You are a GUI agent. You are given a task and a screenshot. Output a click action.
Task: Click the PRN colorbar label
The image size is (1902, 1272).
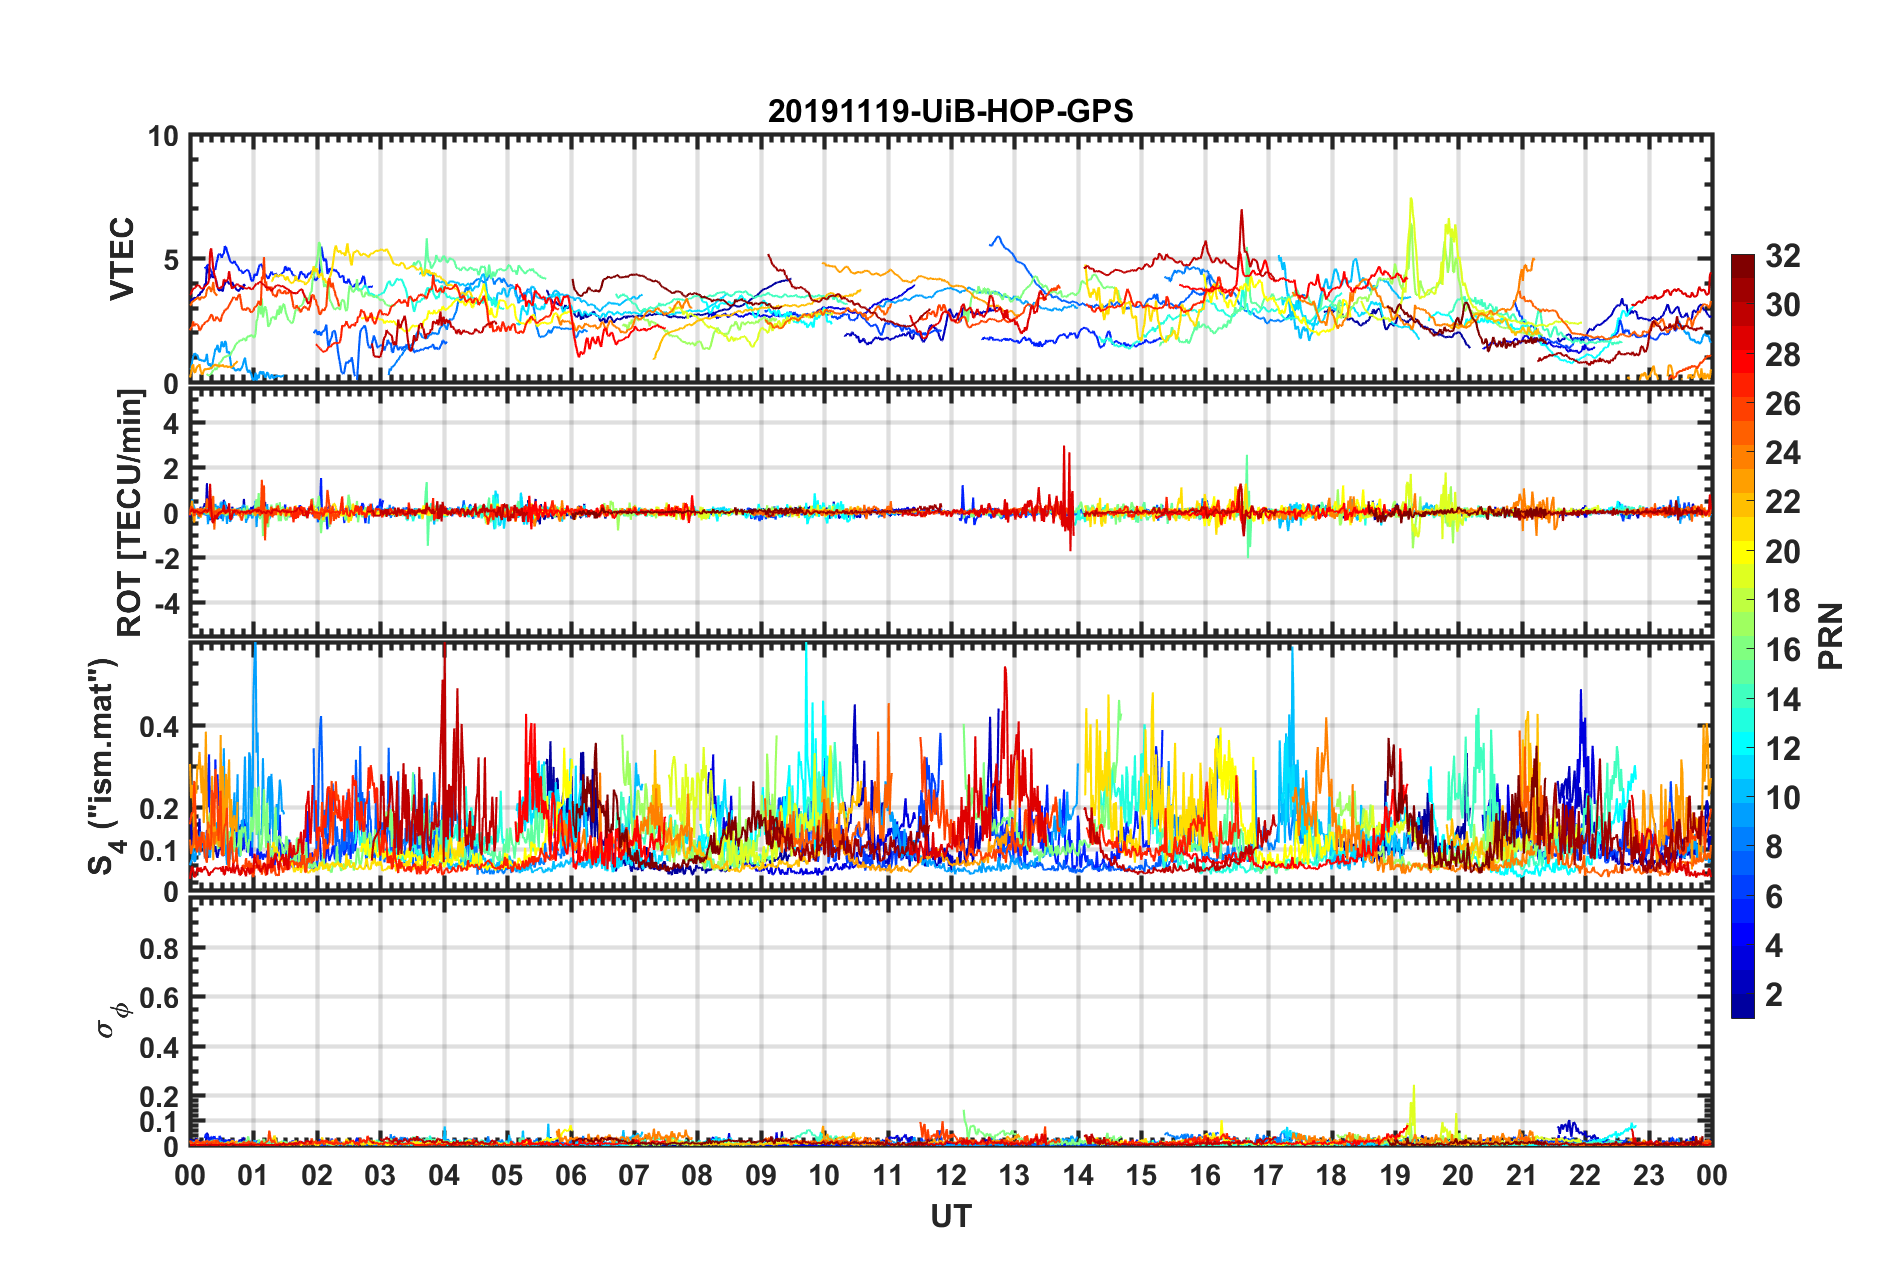(x=1831, y=636)
